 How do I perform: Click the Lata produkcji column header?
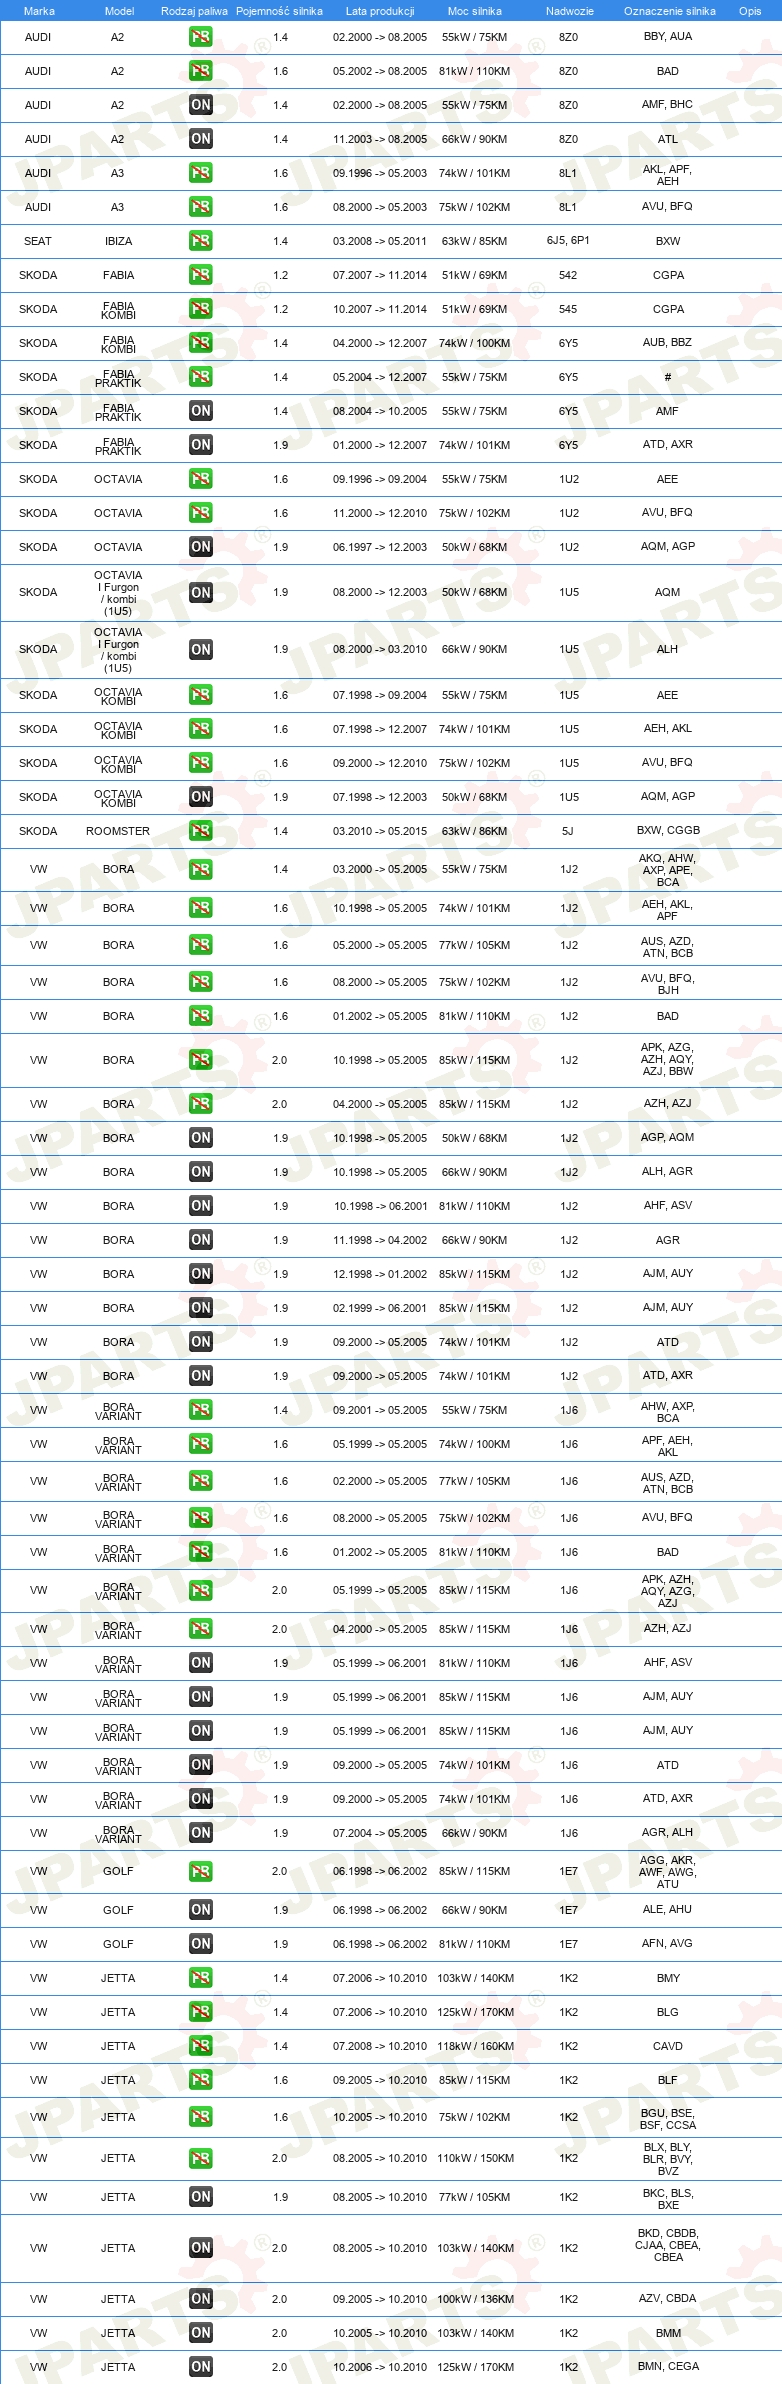(x=380, y=11)
